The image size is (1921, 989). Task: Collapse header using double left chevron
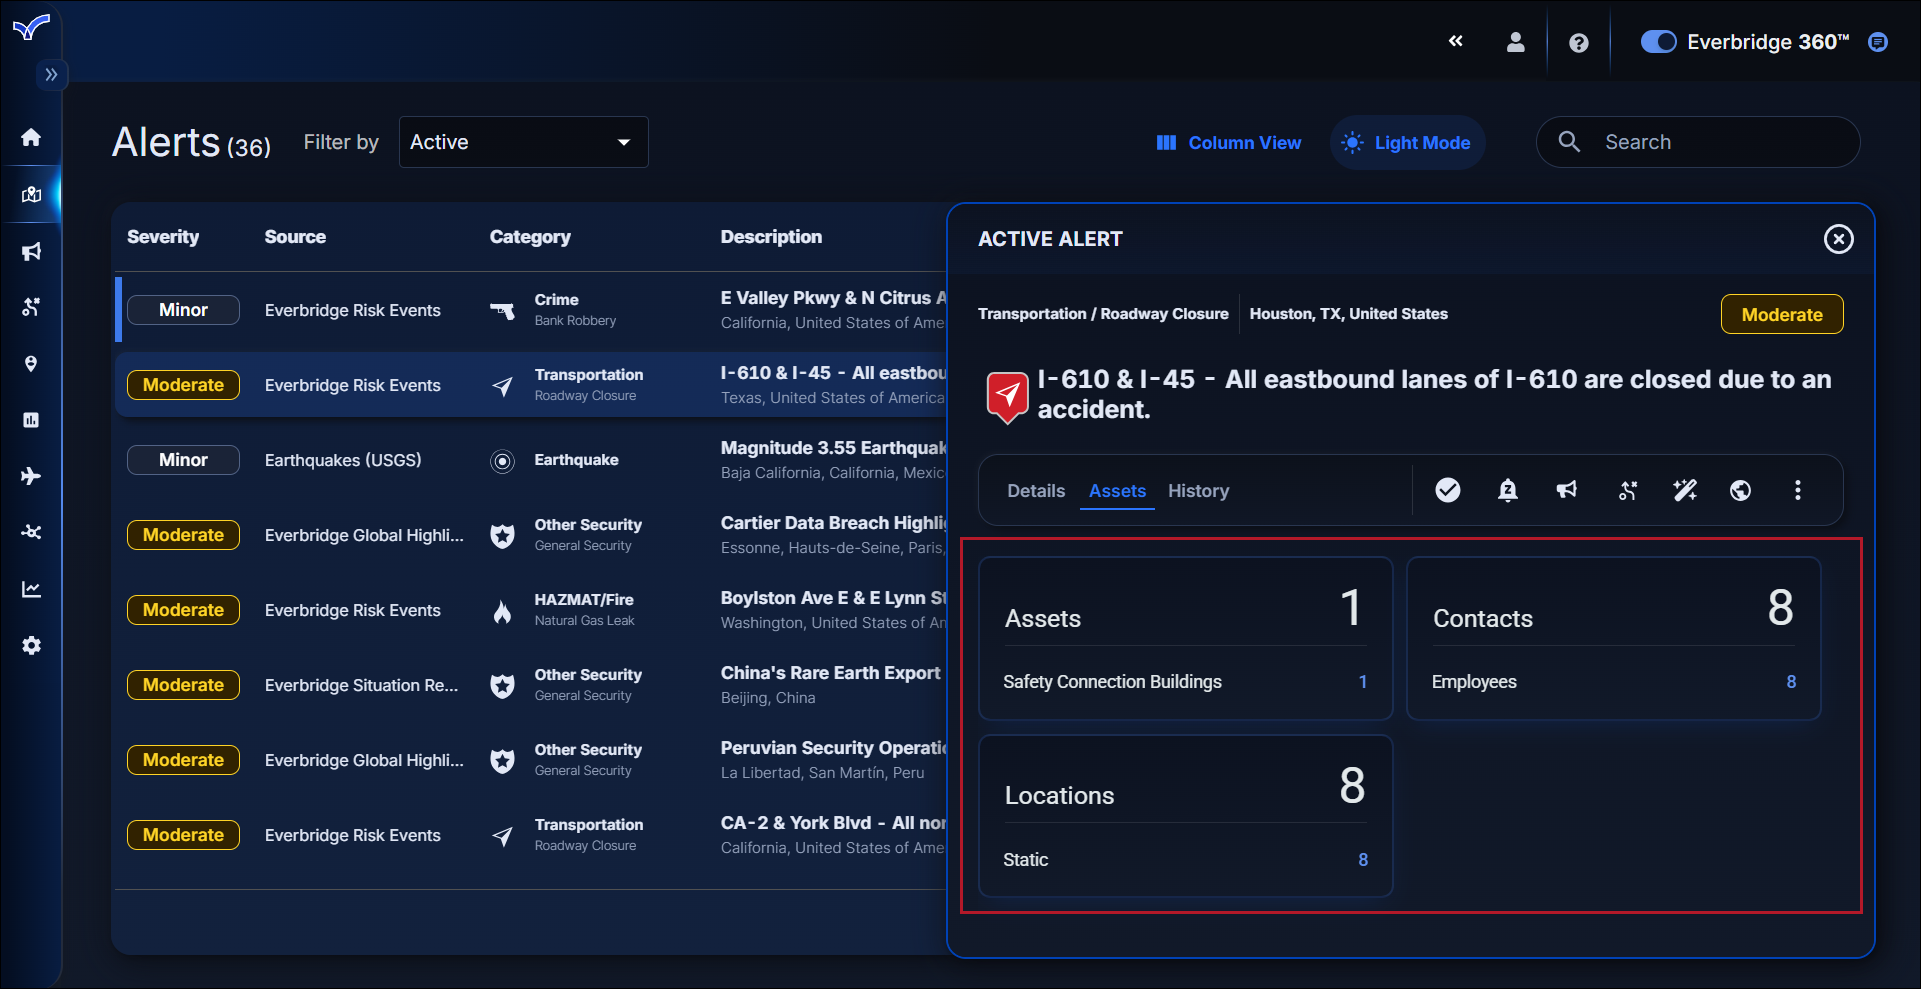click(1456, 41)
